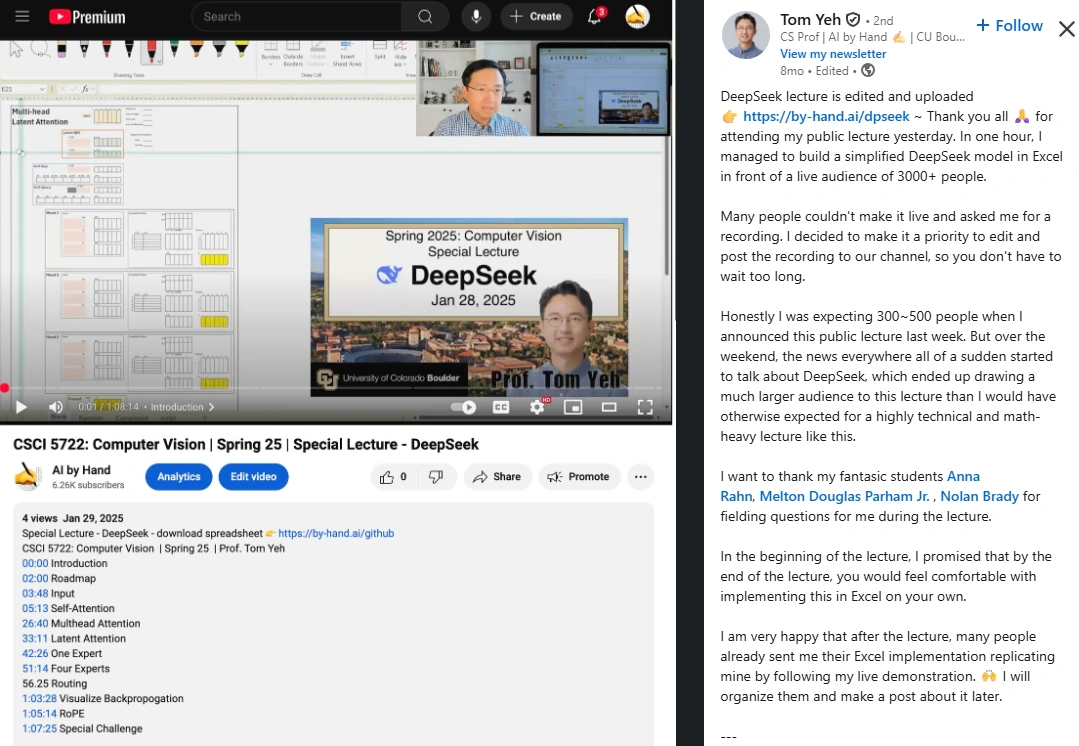The image size is (1079, 746).
Task: Select the eraser drawing tool
Action: [61, 49]
